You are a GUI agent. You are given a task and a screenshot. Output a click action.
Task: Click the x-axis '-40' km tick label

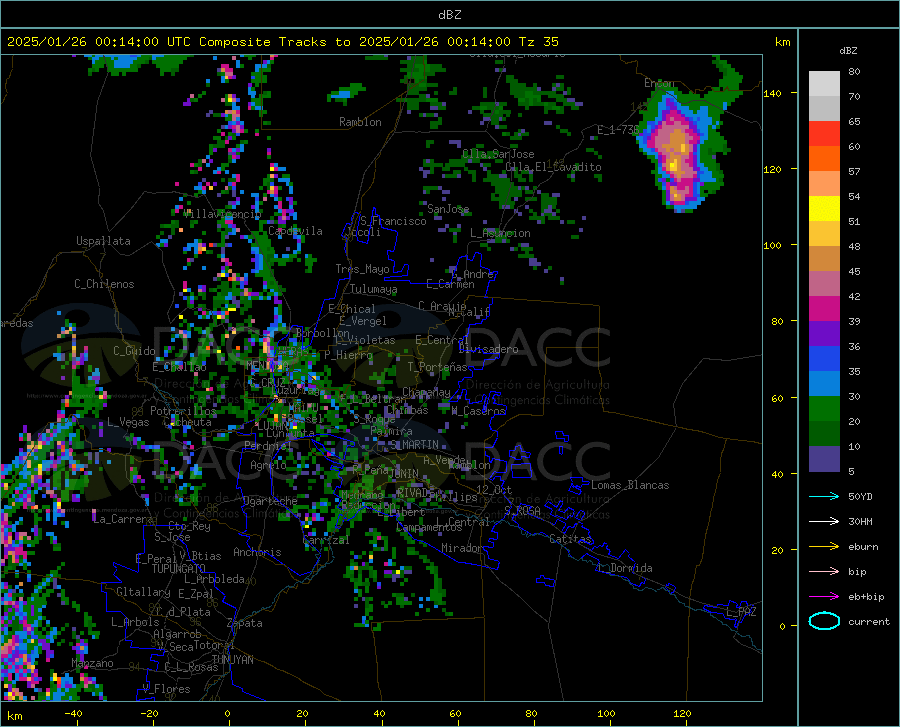tap(73, 714)
